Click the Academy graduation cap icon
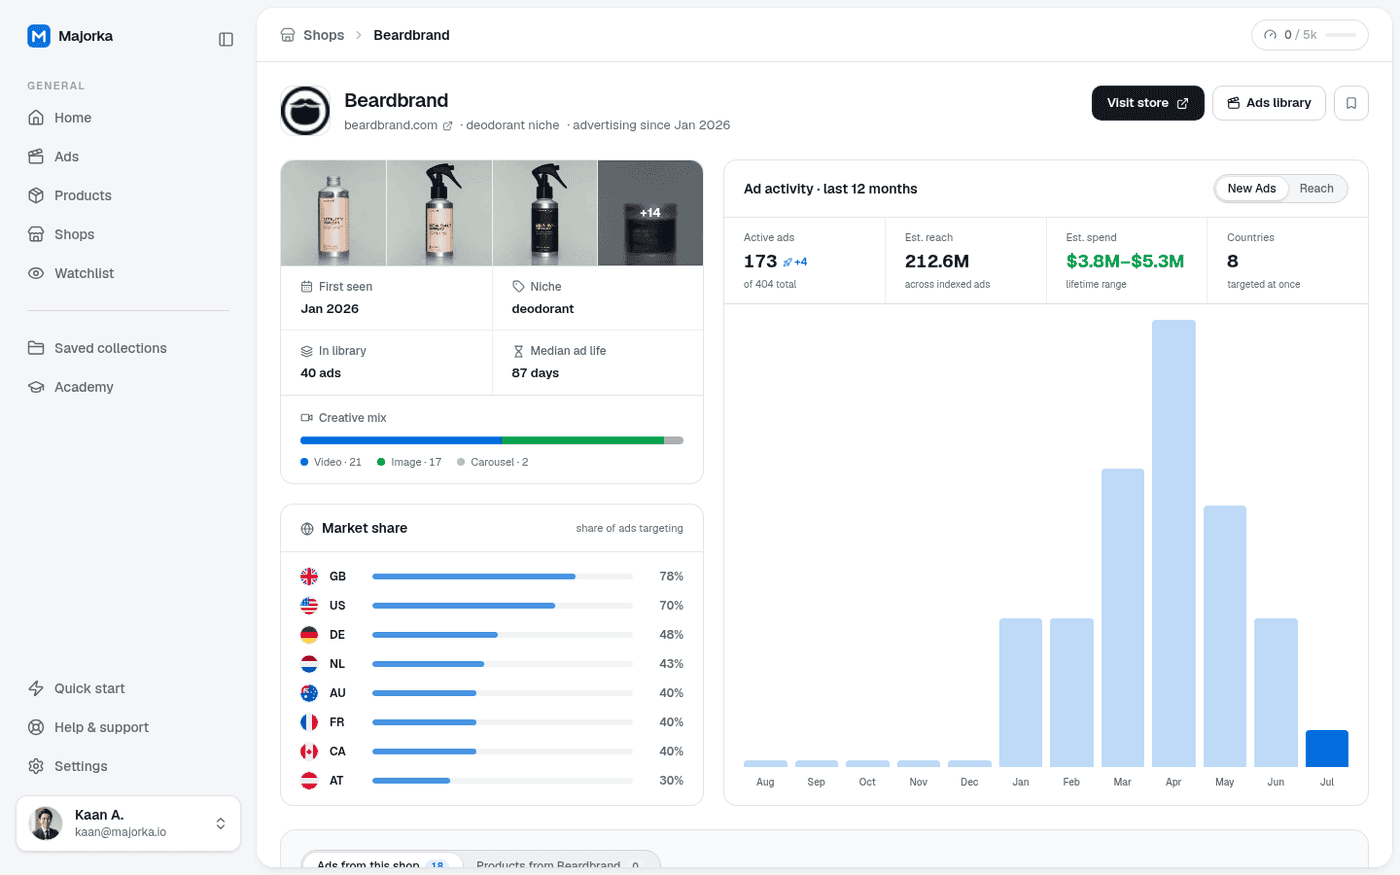This screenshot has height=875, width=1400. point(36,387)
